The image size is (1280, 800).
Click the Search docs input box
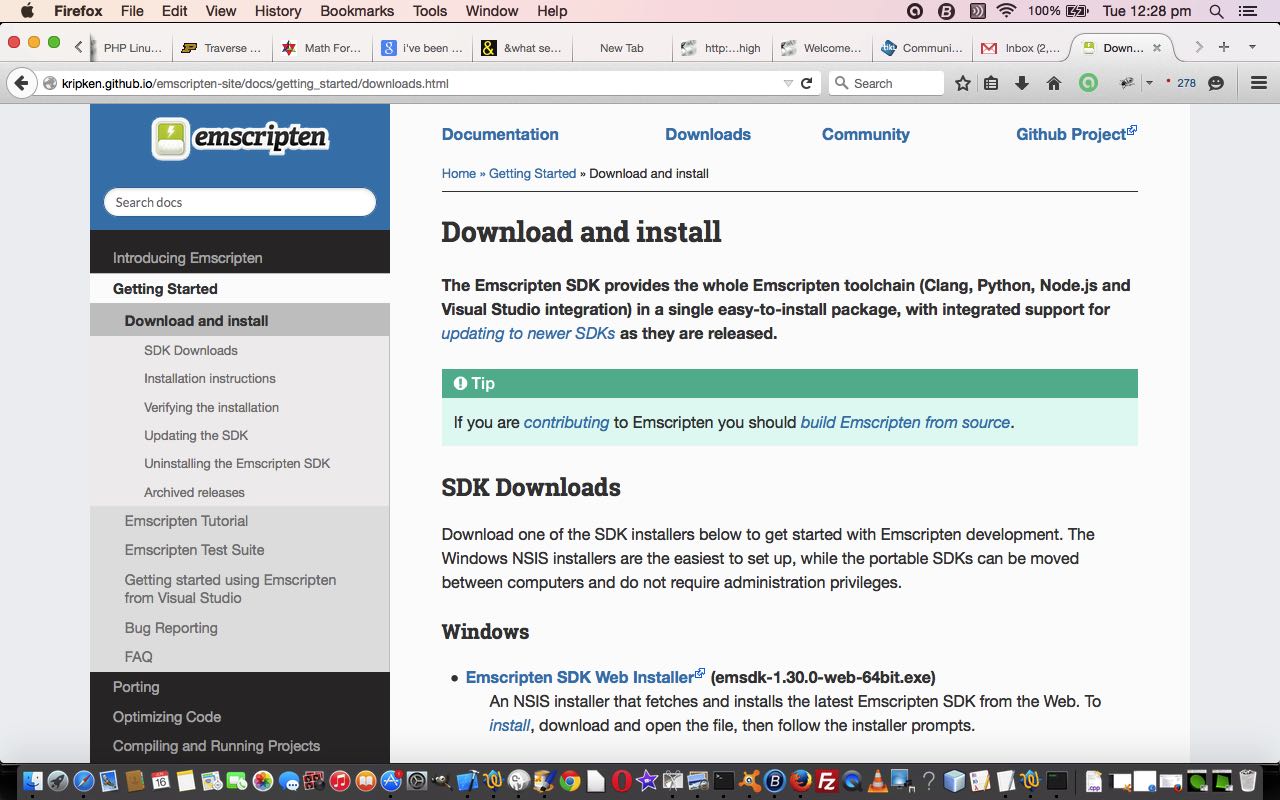coord(240,202)
